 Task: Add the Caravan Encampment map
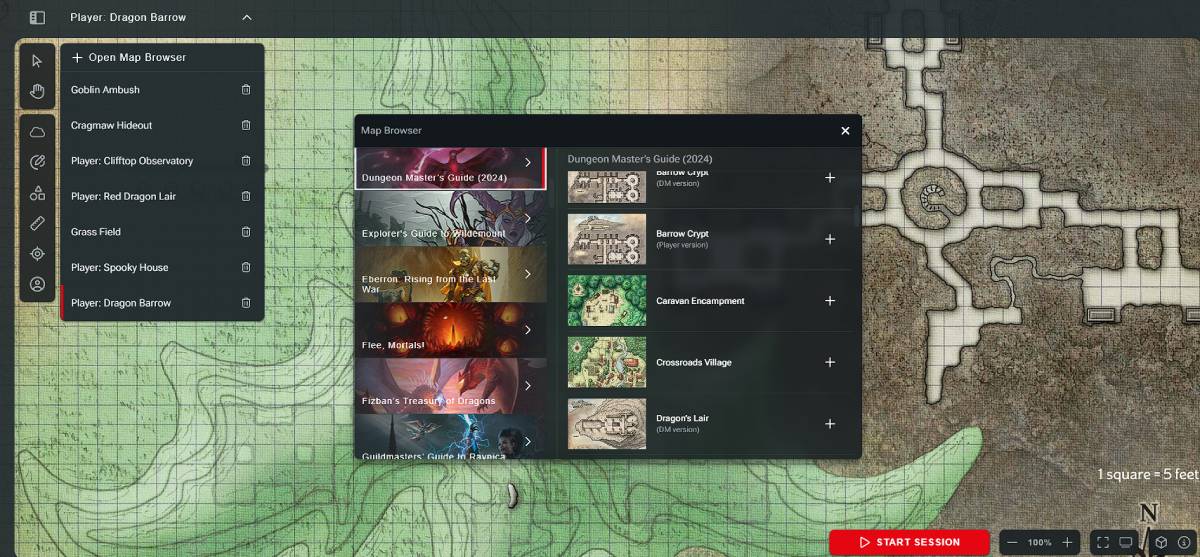pyautogui.click(x=829, y=301)
